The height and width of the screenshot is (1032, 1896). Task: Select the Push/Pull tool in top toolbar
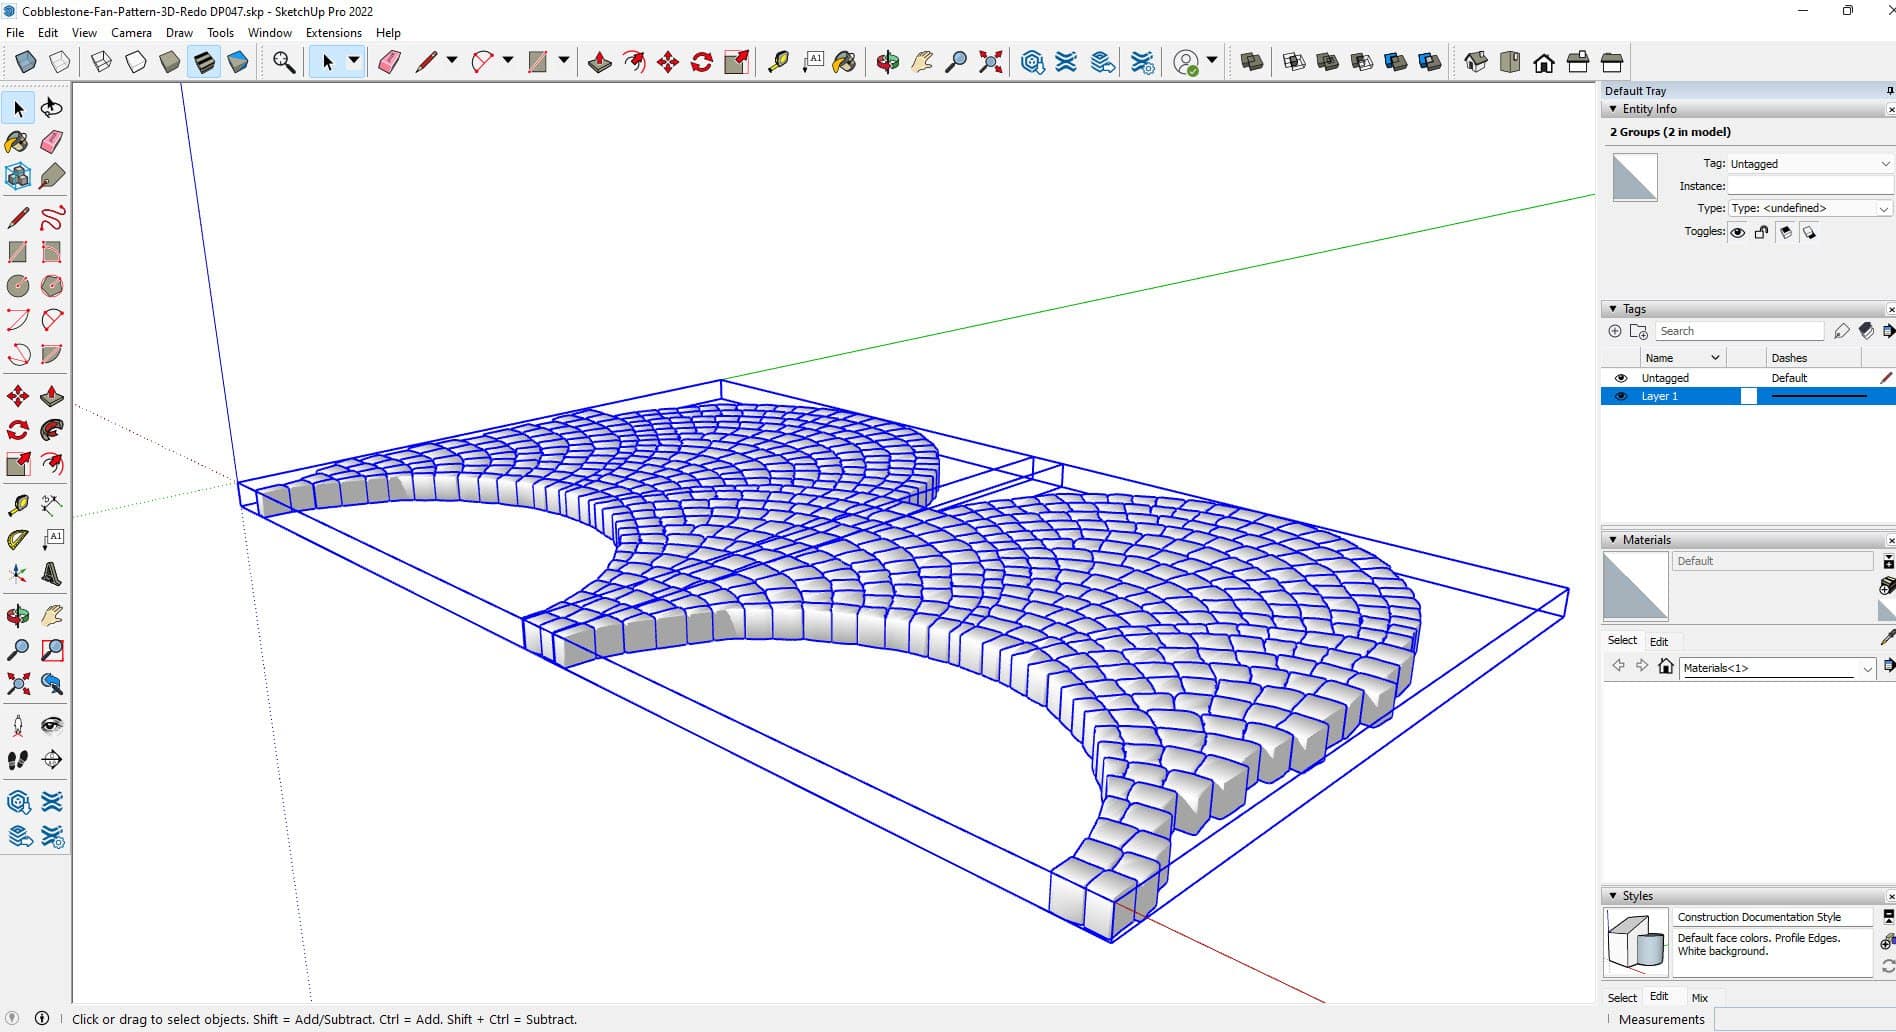599,63
